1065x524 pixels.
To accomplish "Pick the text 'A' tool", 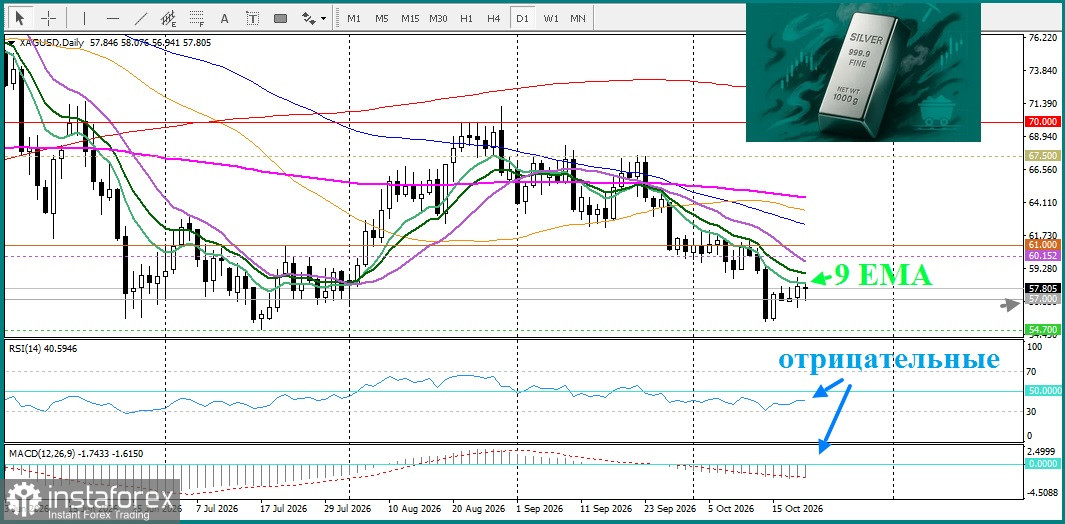I will pyautogui.click(x=225, y=18).
